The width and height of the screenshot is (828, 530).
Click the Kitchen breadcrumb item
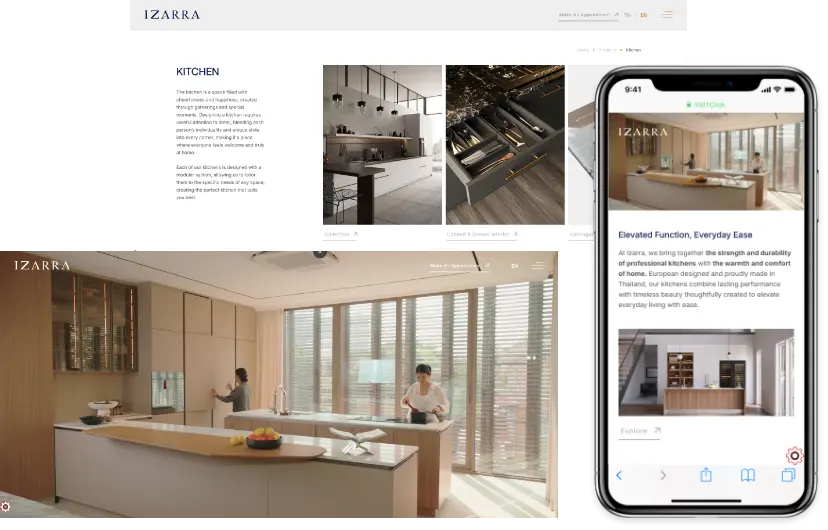click(x=633, y=50)
